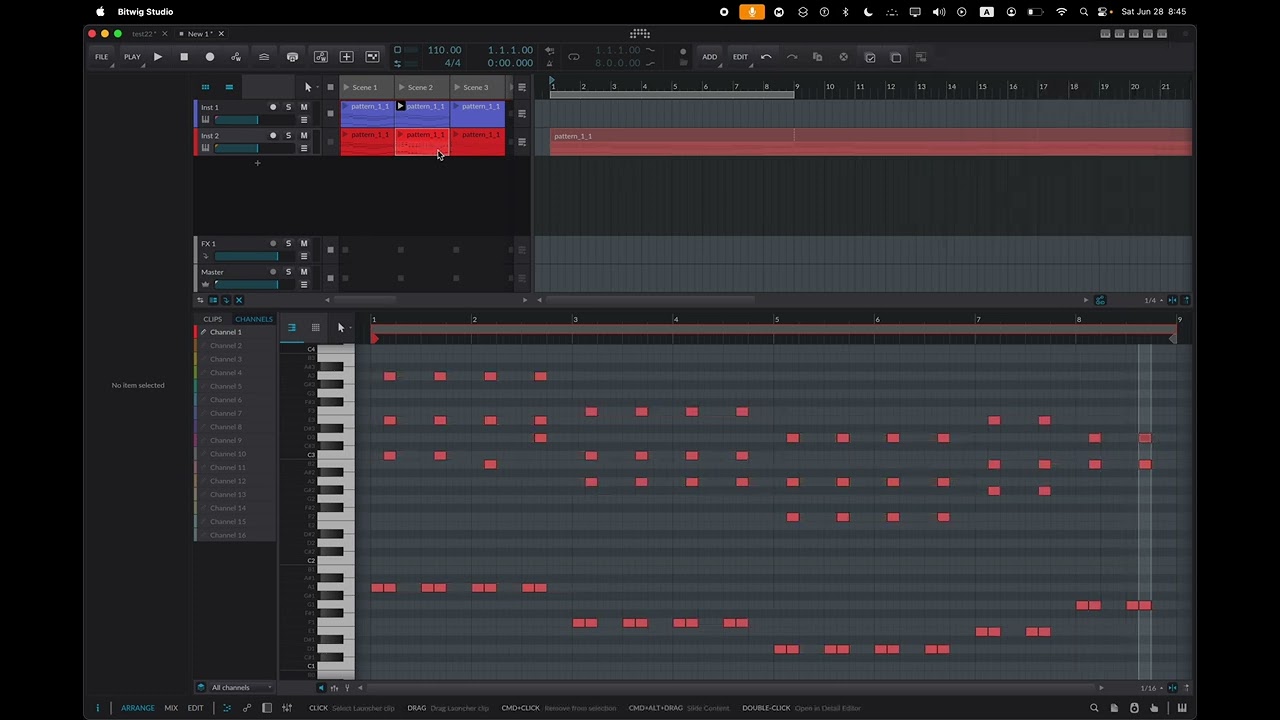Select the tempo field showing 110.00
This screenshot has width=1280, height=720.
click(x=445, y=50)
